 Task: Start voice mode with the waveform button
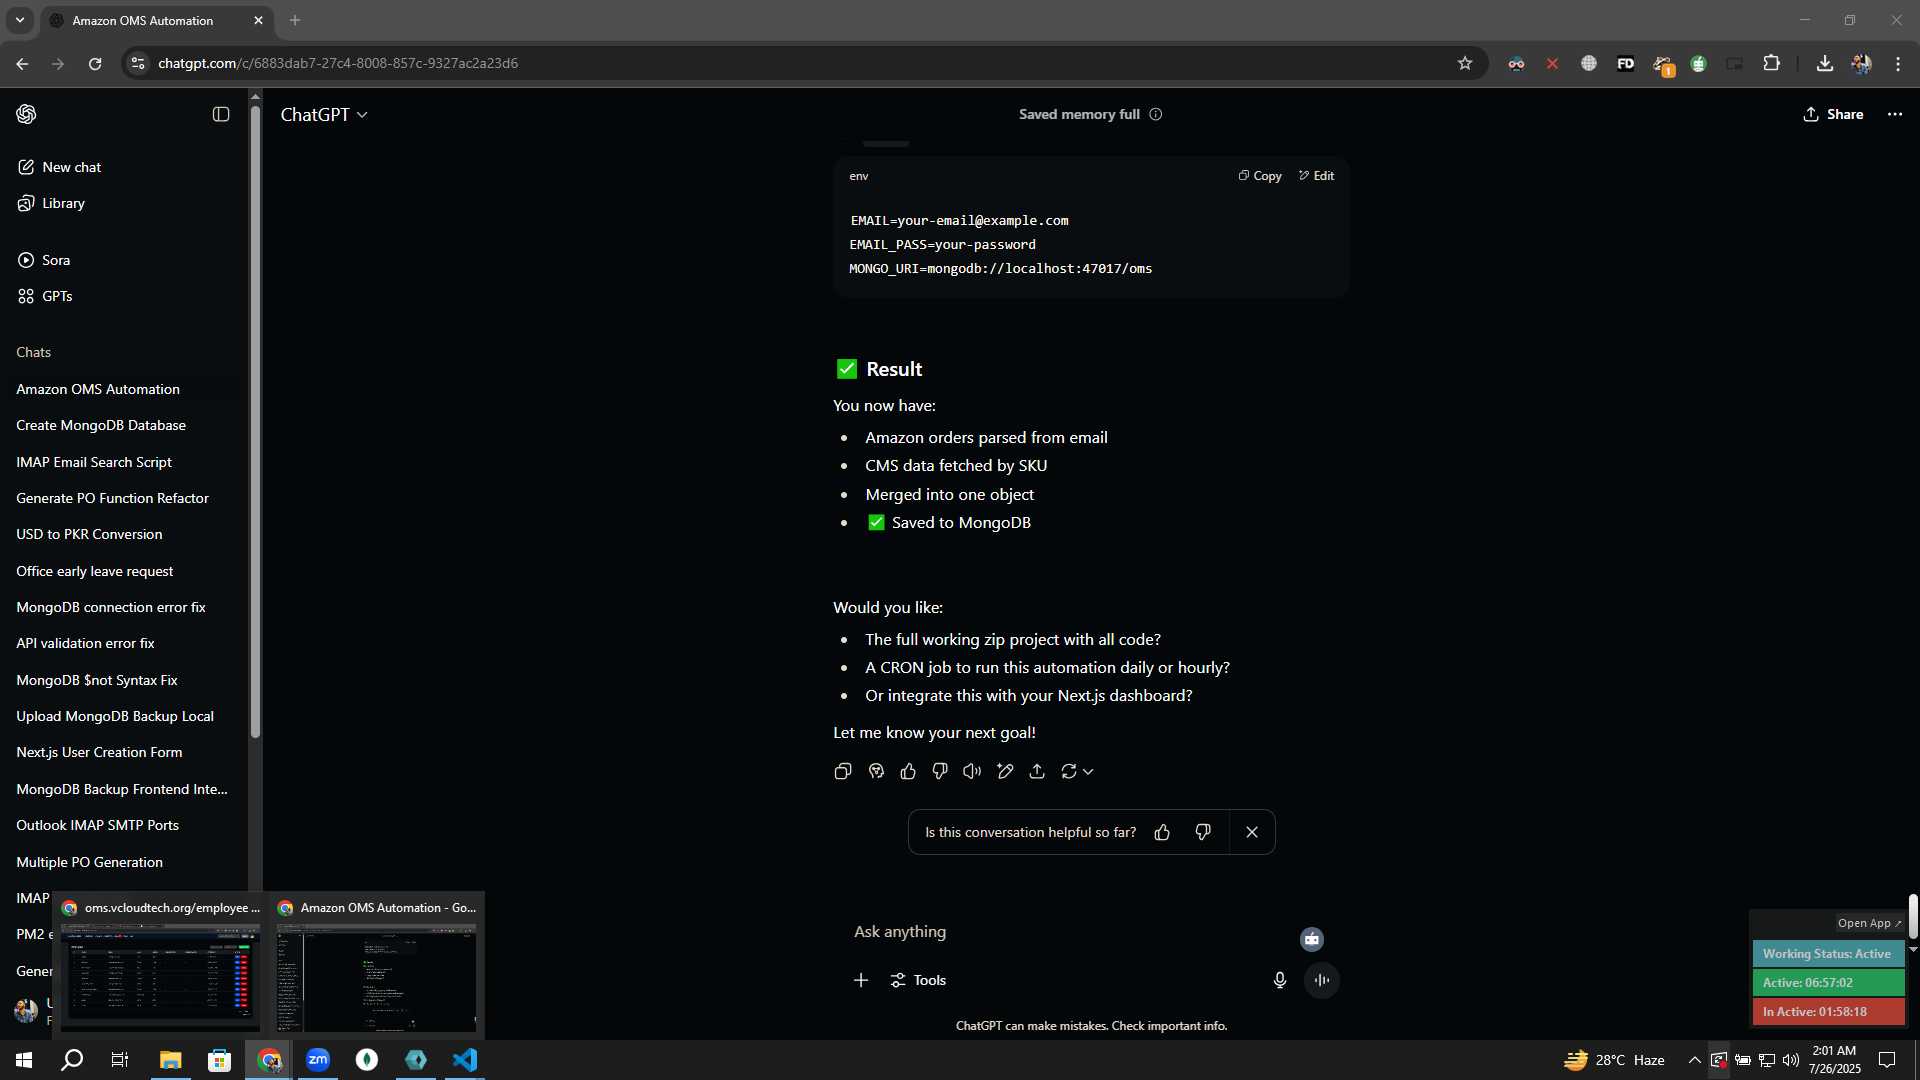tap(1322, 980)
